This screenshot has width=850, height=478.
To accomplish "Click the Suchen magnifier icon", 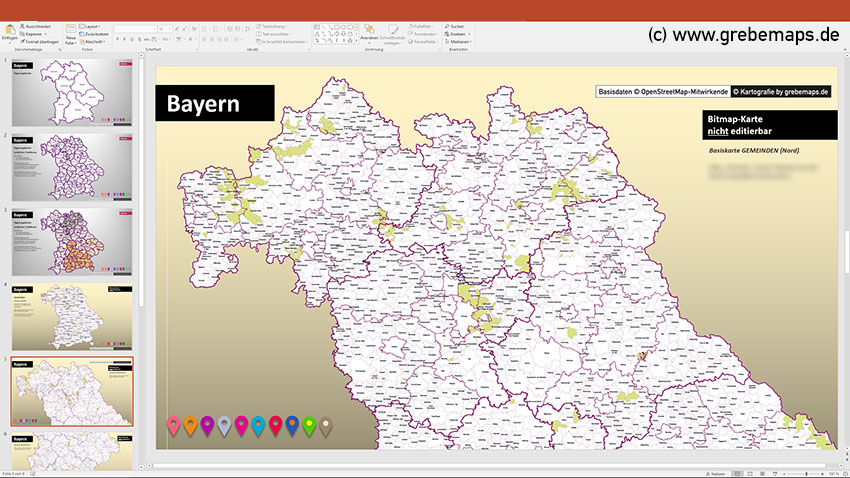I will click(446, 25).
